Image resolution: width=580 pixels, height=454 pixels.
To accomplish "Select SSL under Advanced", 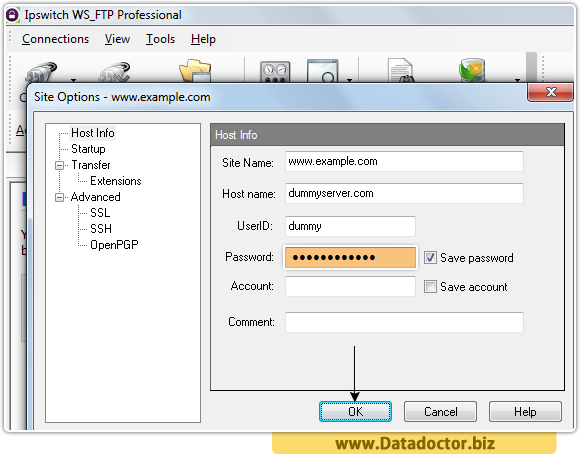I will point(100,213).
